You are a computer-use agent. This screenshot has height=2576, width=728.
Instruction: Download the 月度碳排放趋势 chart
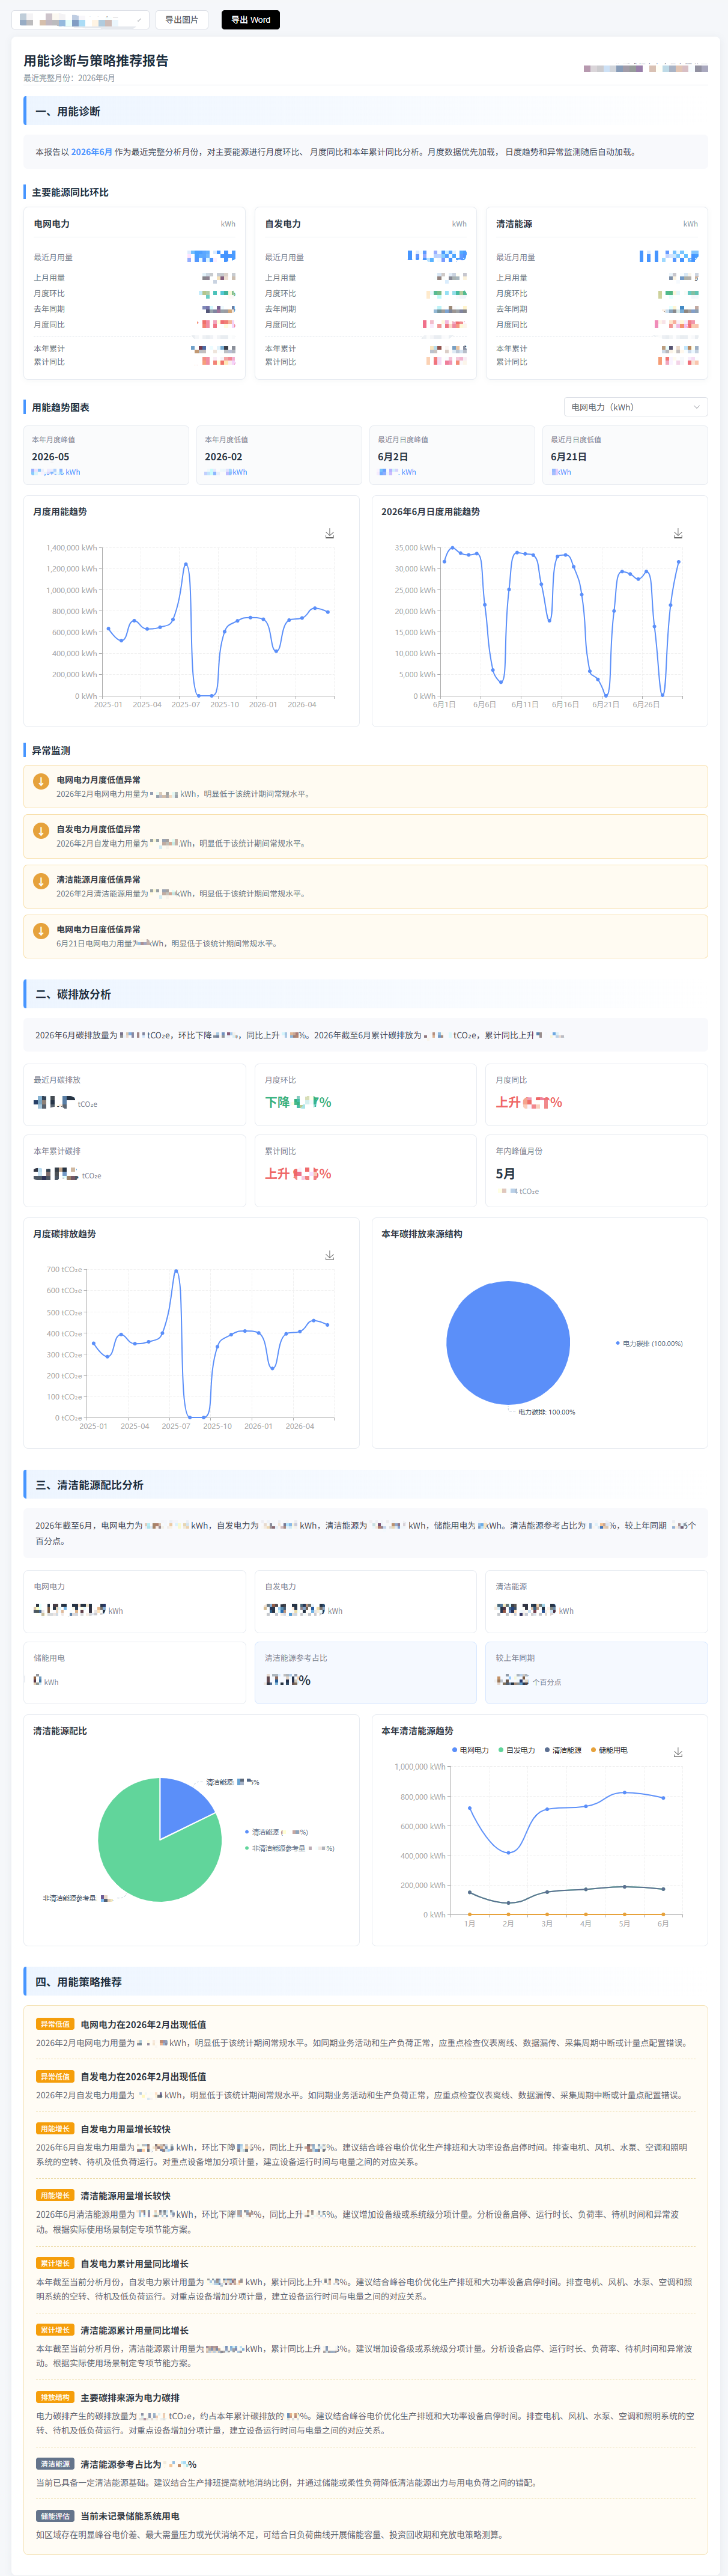tap(329, 1256)
